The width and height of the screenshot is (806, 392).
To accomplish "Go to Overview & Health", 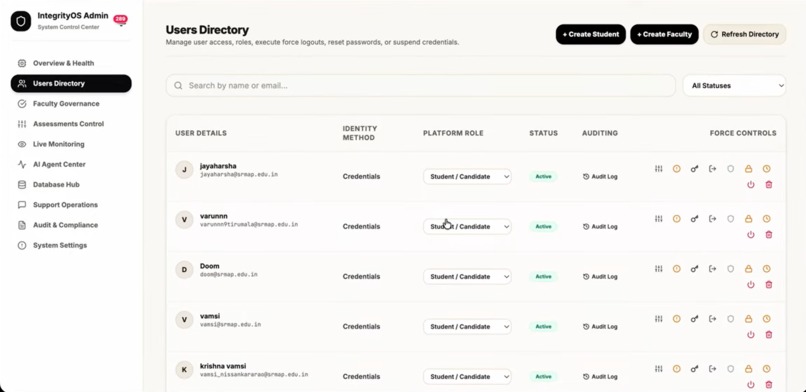I will point(71,63).
